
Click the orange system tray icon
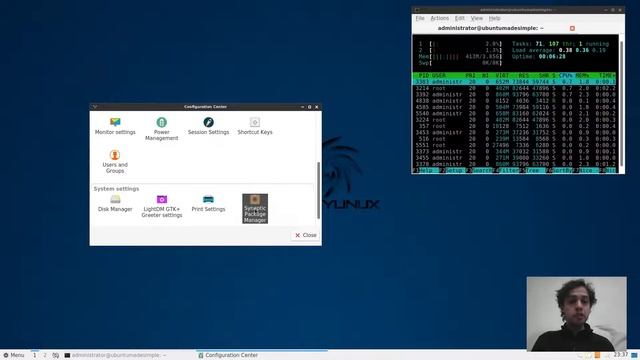click(x=597, y=356)
